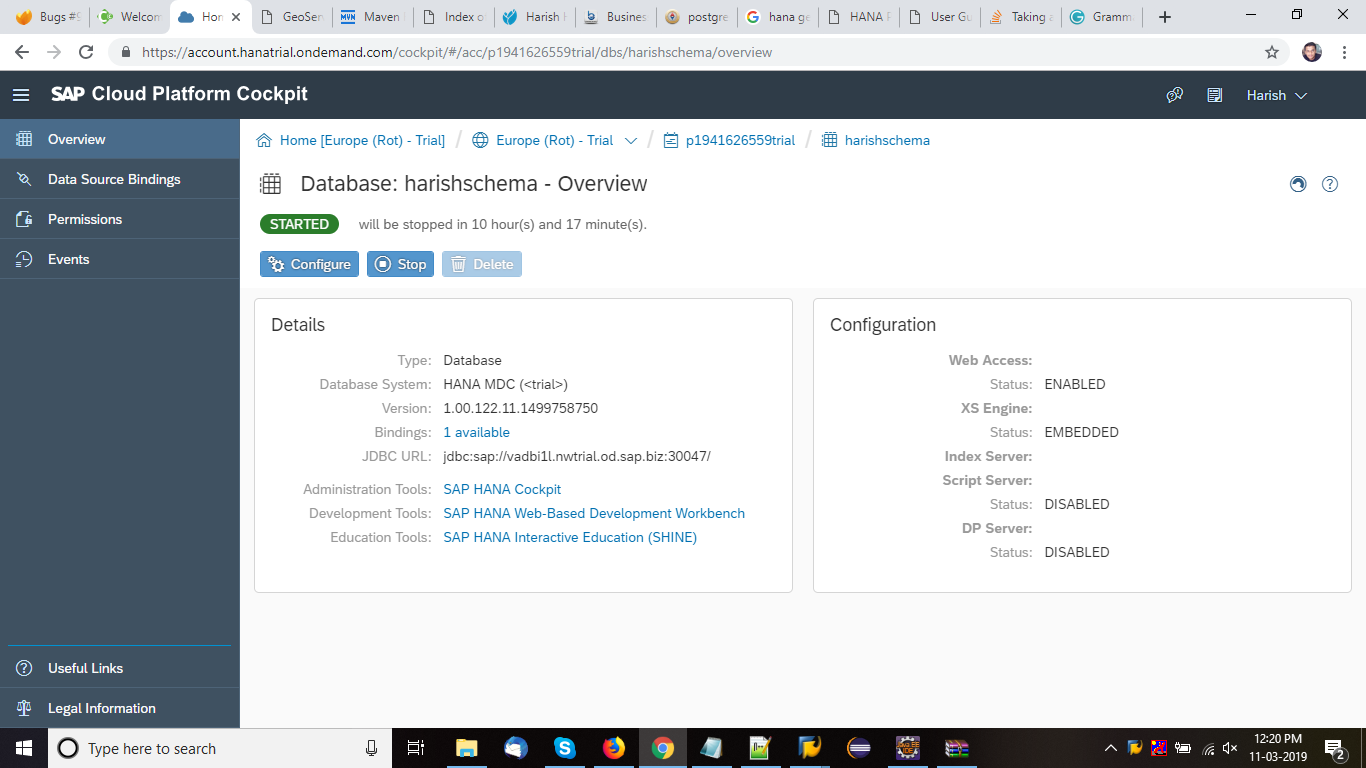Open Eclipse from the taskbar
Viewport: 1366px width, 768px height.
coord(858,748)
